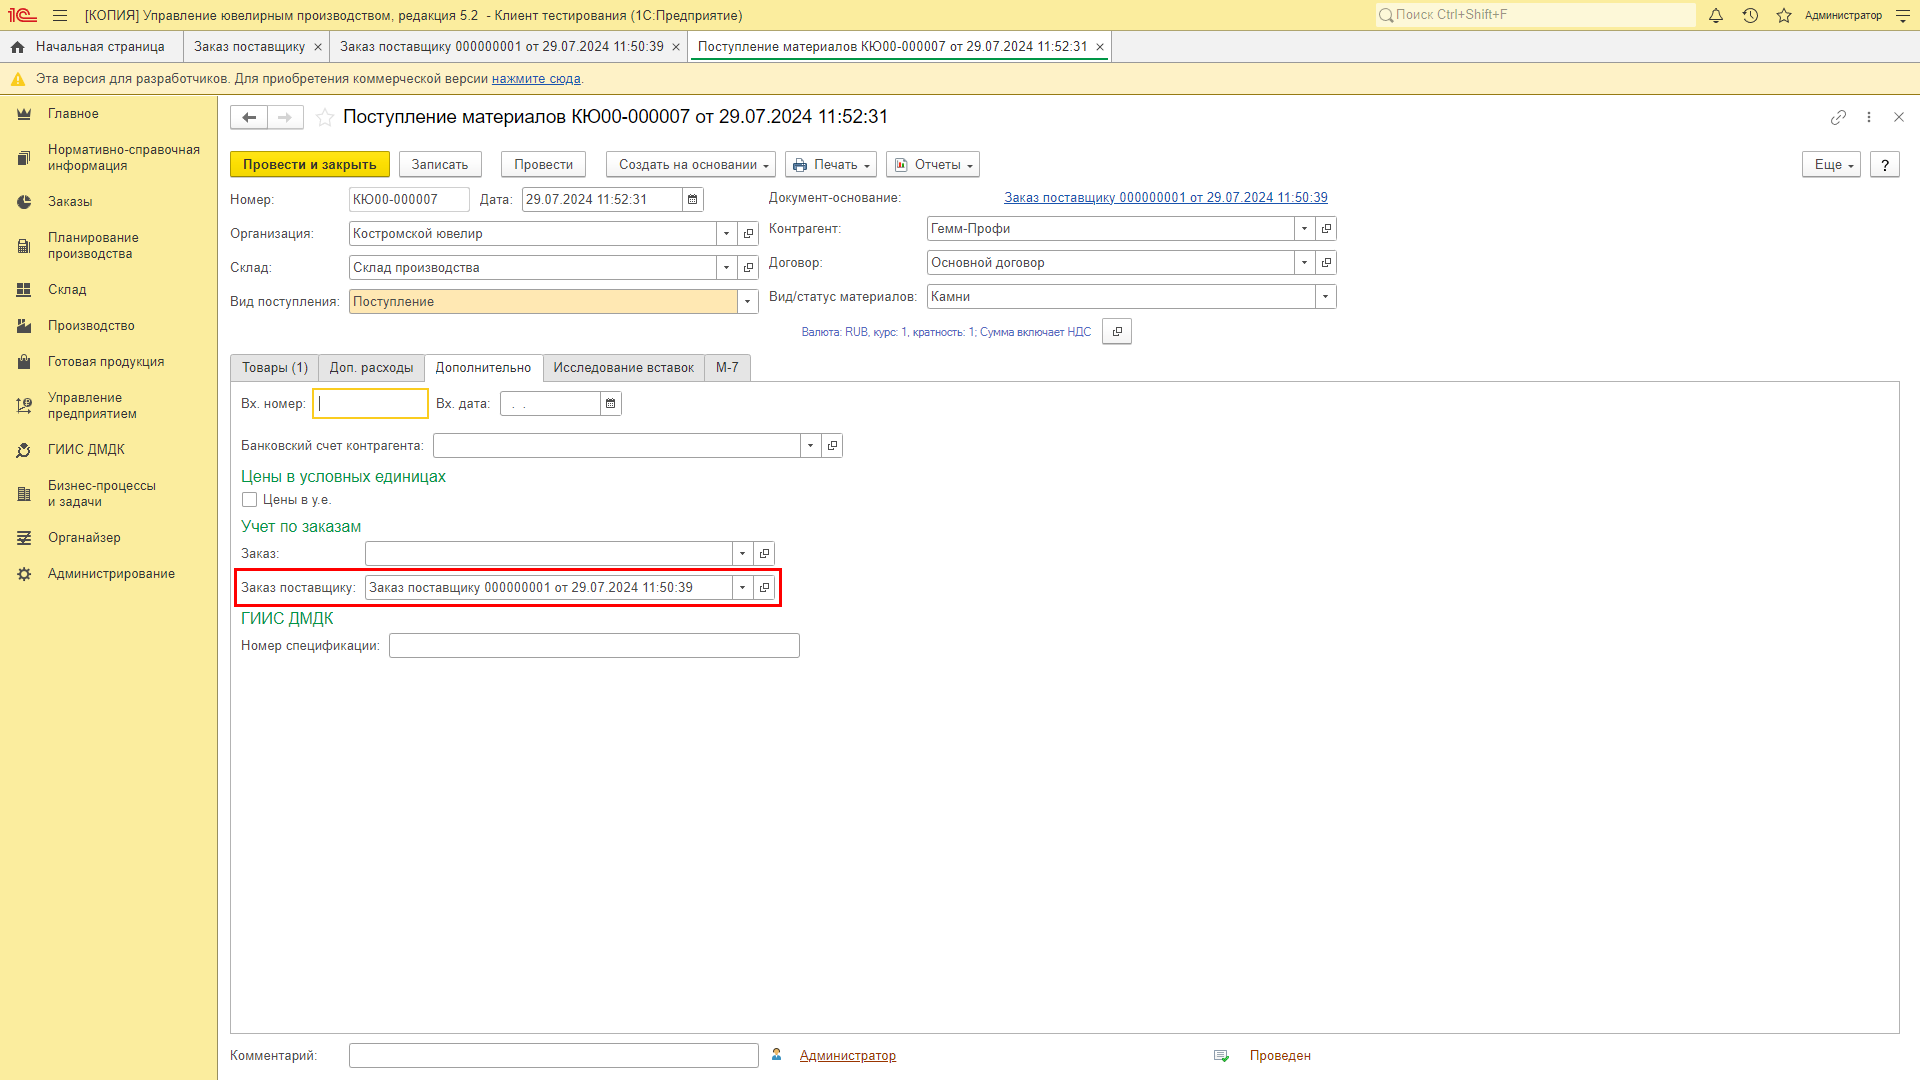Open Документ-основание Заказ поставщику link
The width and height of the screenshot is (1920, 1080).
click(x=1166, y=197)
